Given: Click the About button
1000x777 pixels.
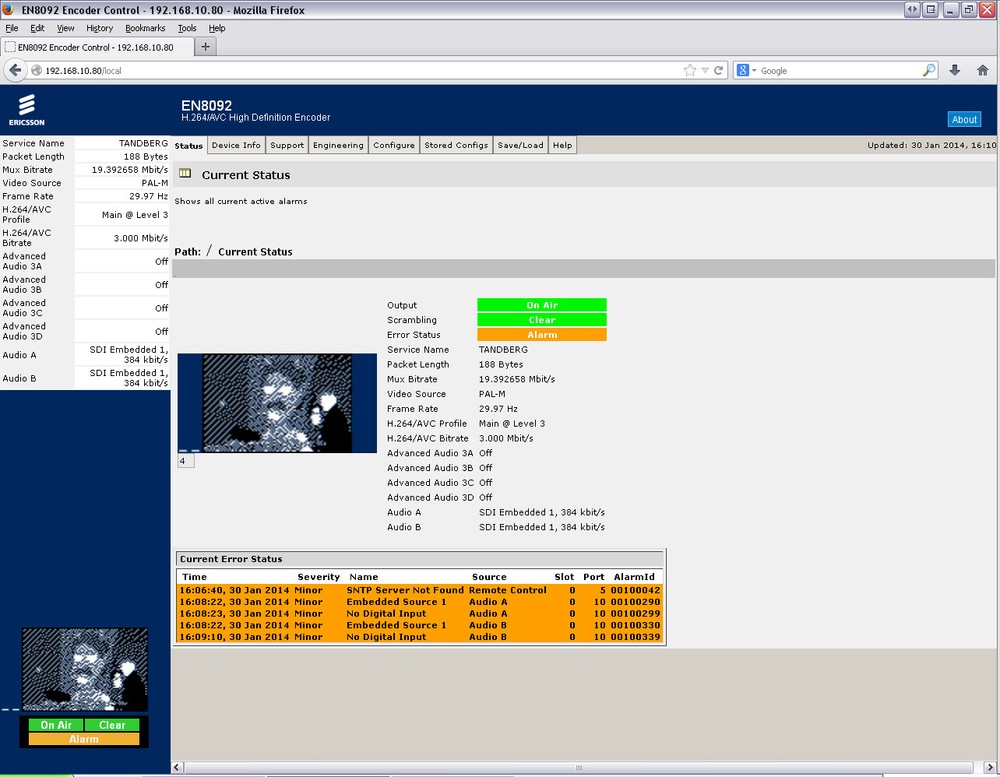Looking at the screenshot, I should (x=963, y=119).
